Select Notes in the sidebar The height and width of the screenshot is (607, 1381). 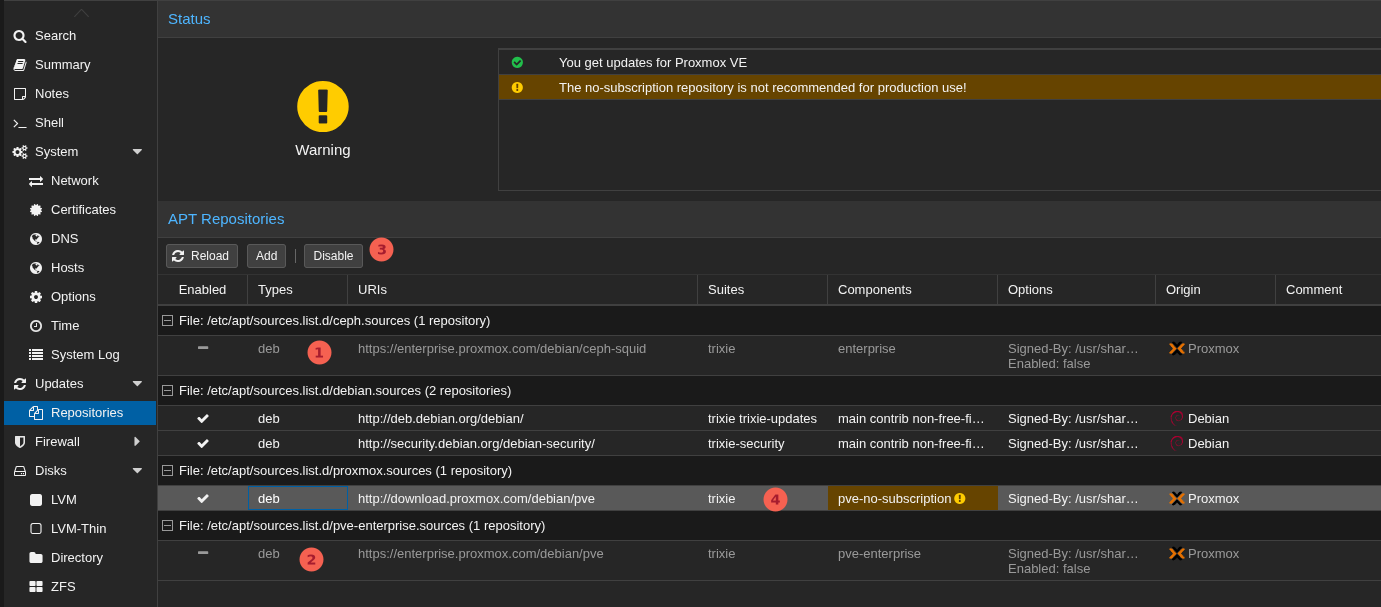20,93
